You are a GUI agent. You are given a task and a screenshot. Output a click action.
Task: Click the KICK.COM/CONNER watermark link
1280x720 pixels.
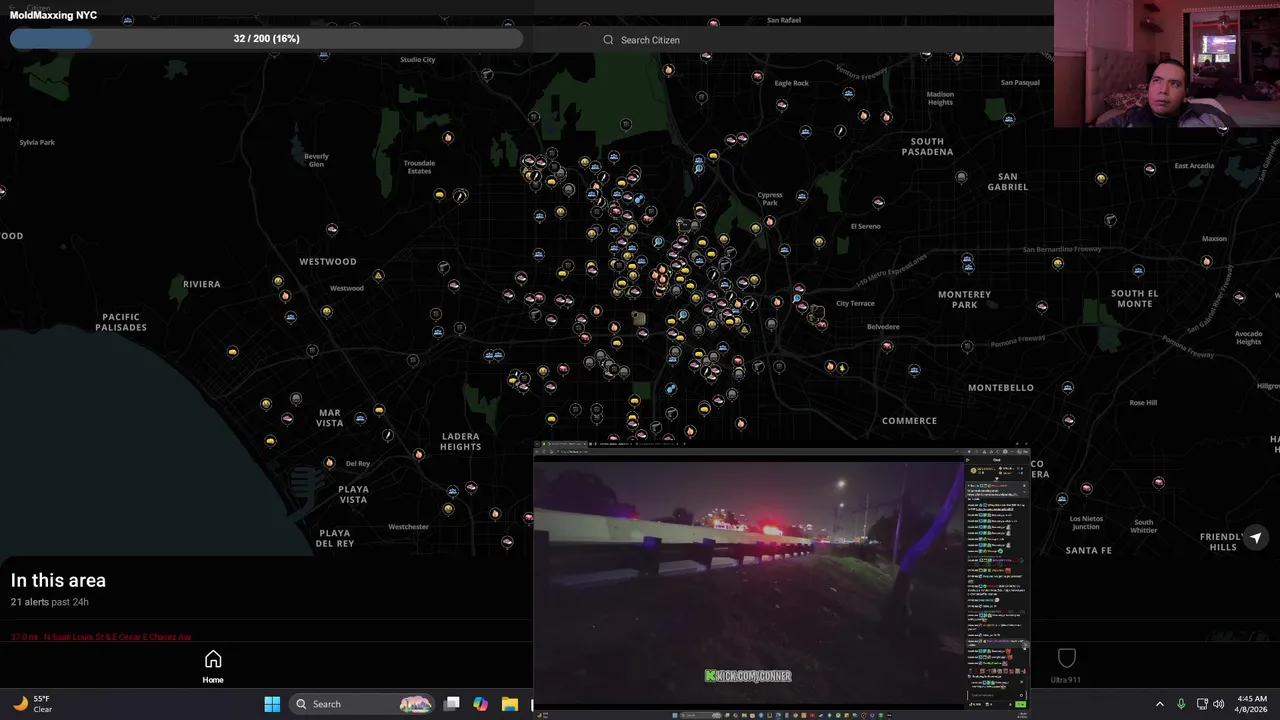748,676
